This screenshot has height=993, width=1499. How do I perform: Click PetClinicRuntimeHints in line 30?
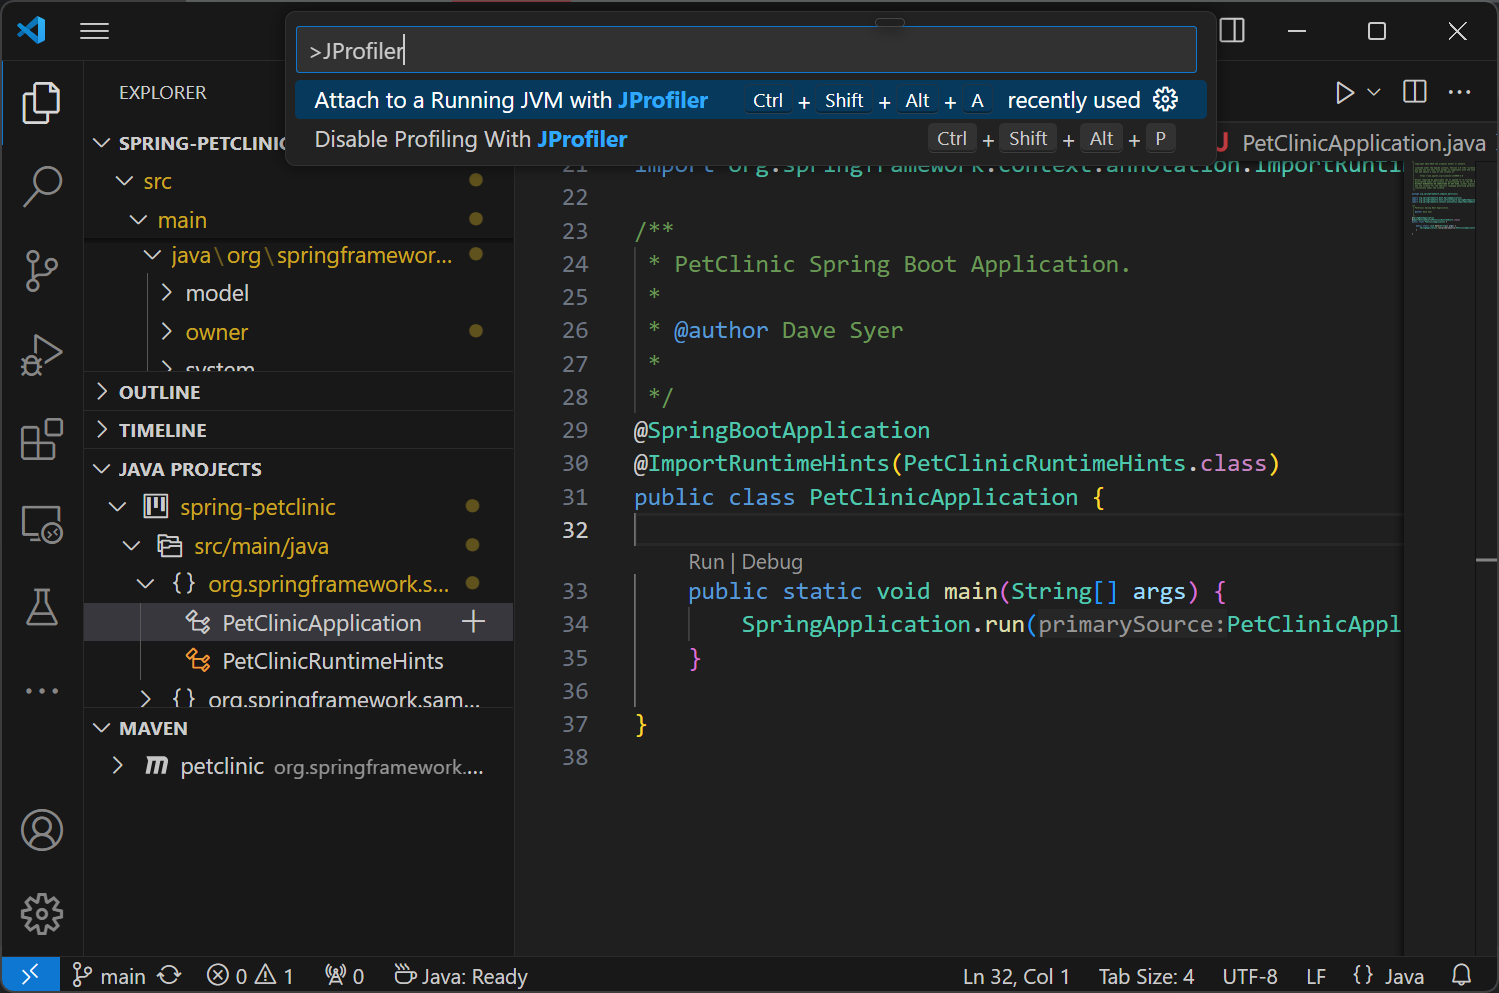click(x=1044, y=463)
